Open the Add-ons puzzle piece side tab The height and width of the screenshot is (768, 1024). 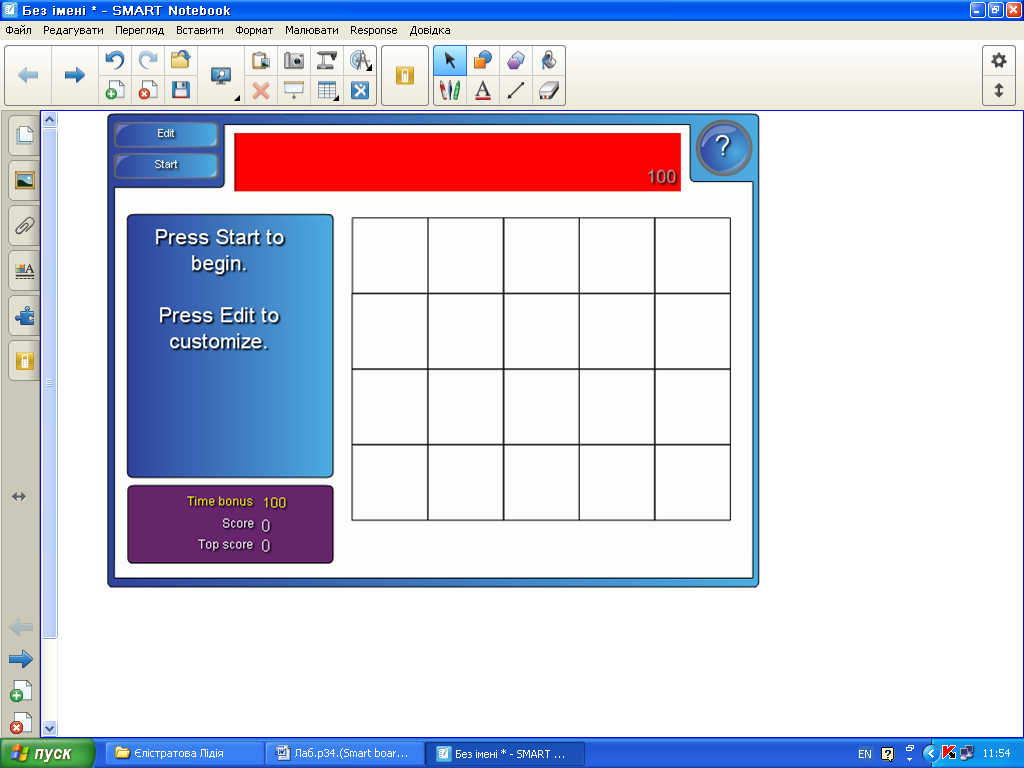coord(24,316)
